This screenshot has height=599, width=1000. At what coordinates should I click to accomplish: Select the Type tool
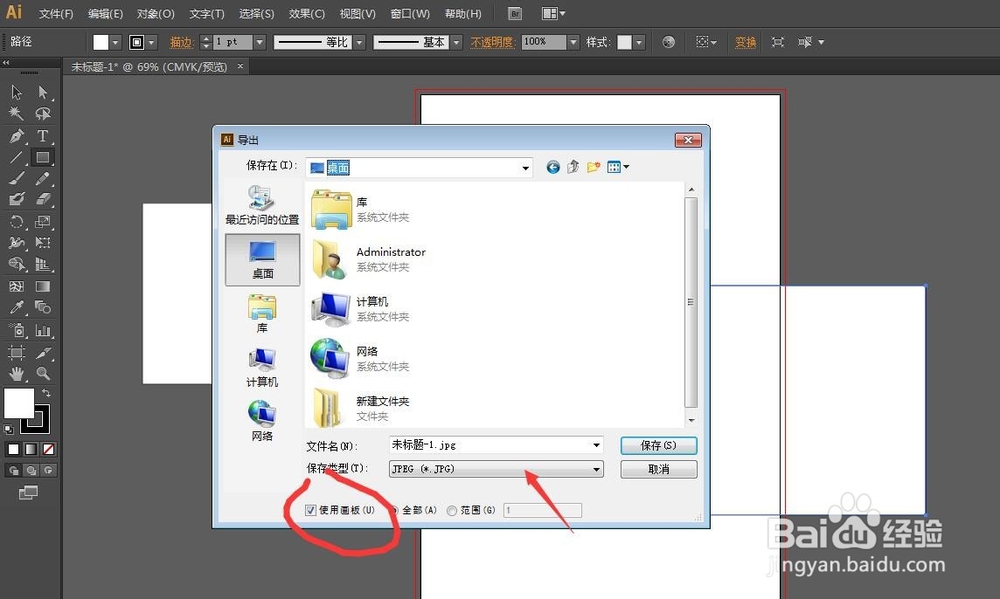point(43,136)
